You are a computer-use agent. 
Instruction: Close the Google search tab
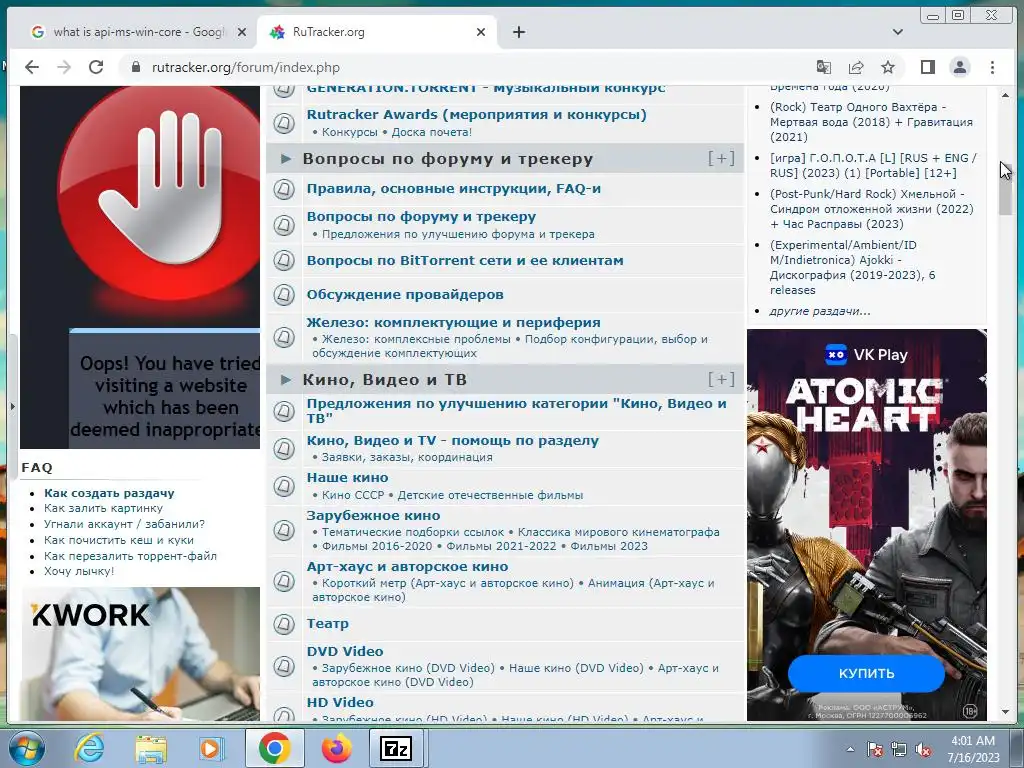tap(242, 32)
